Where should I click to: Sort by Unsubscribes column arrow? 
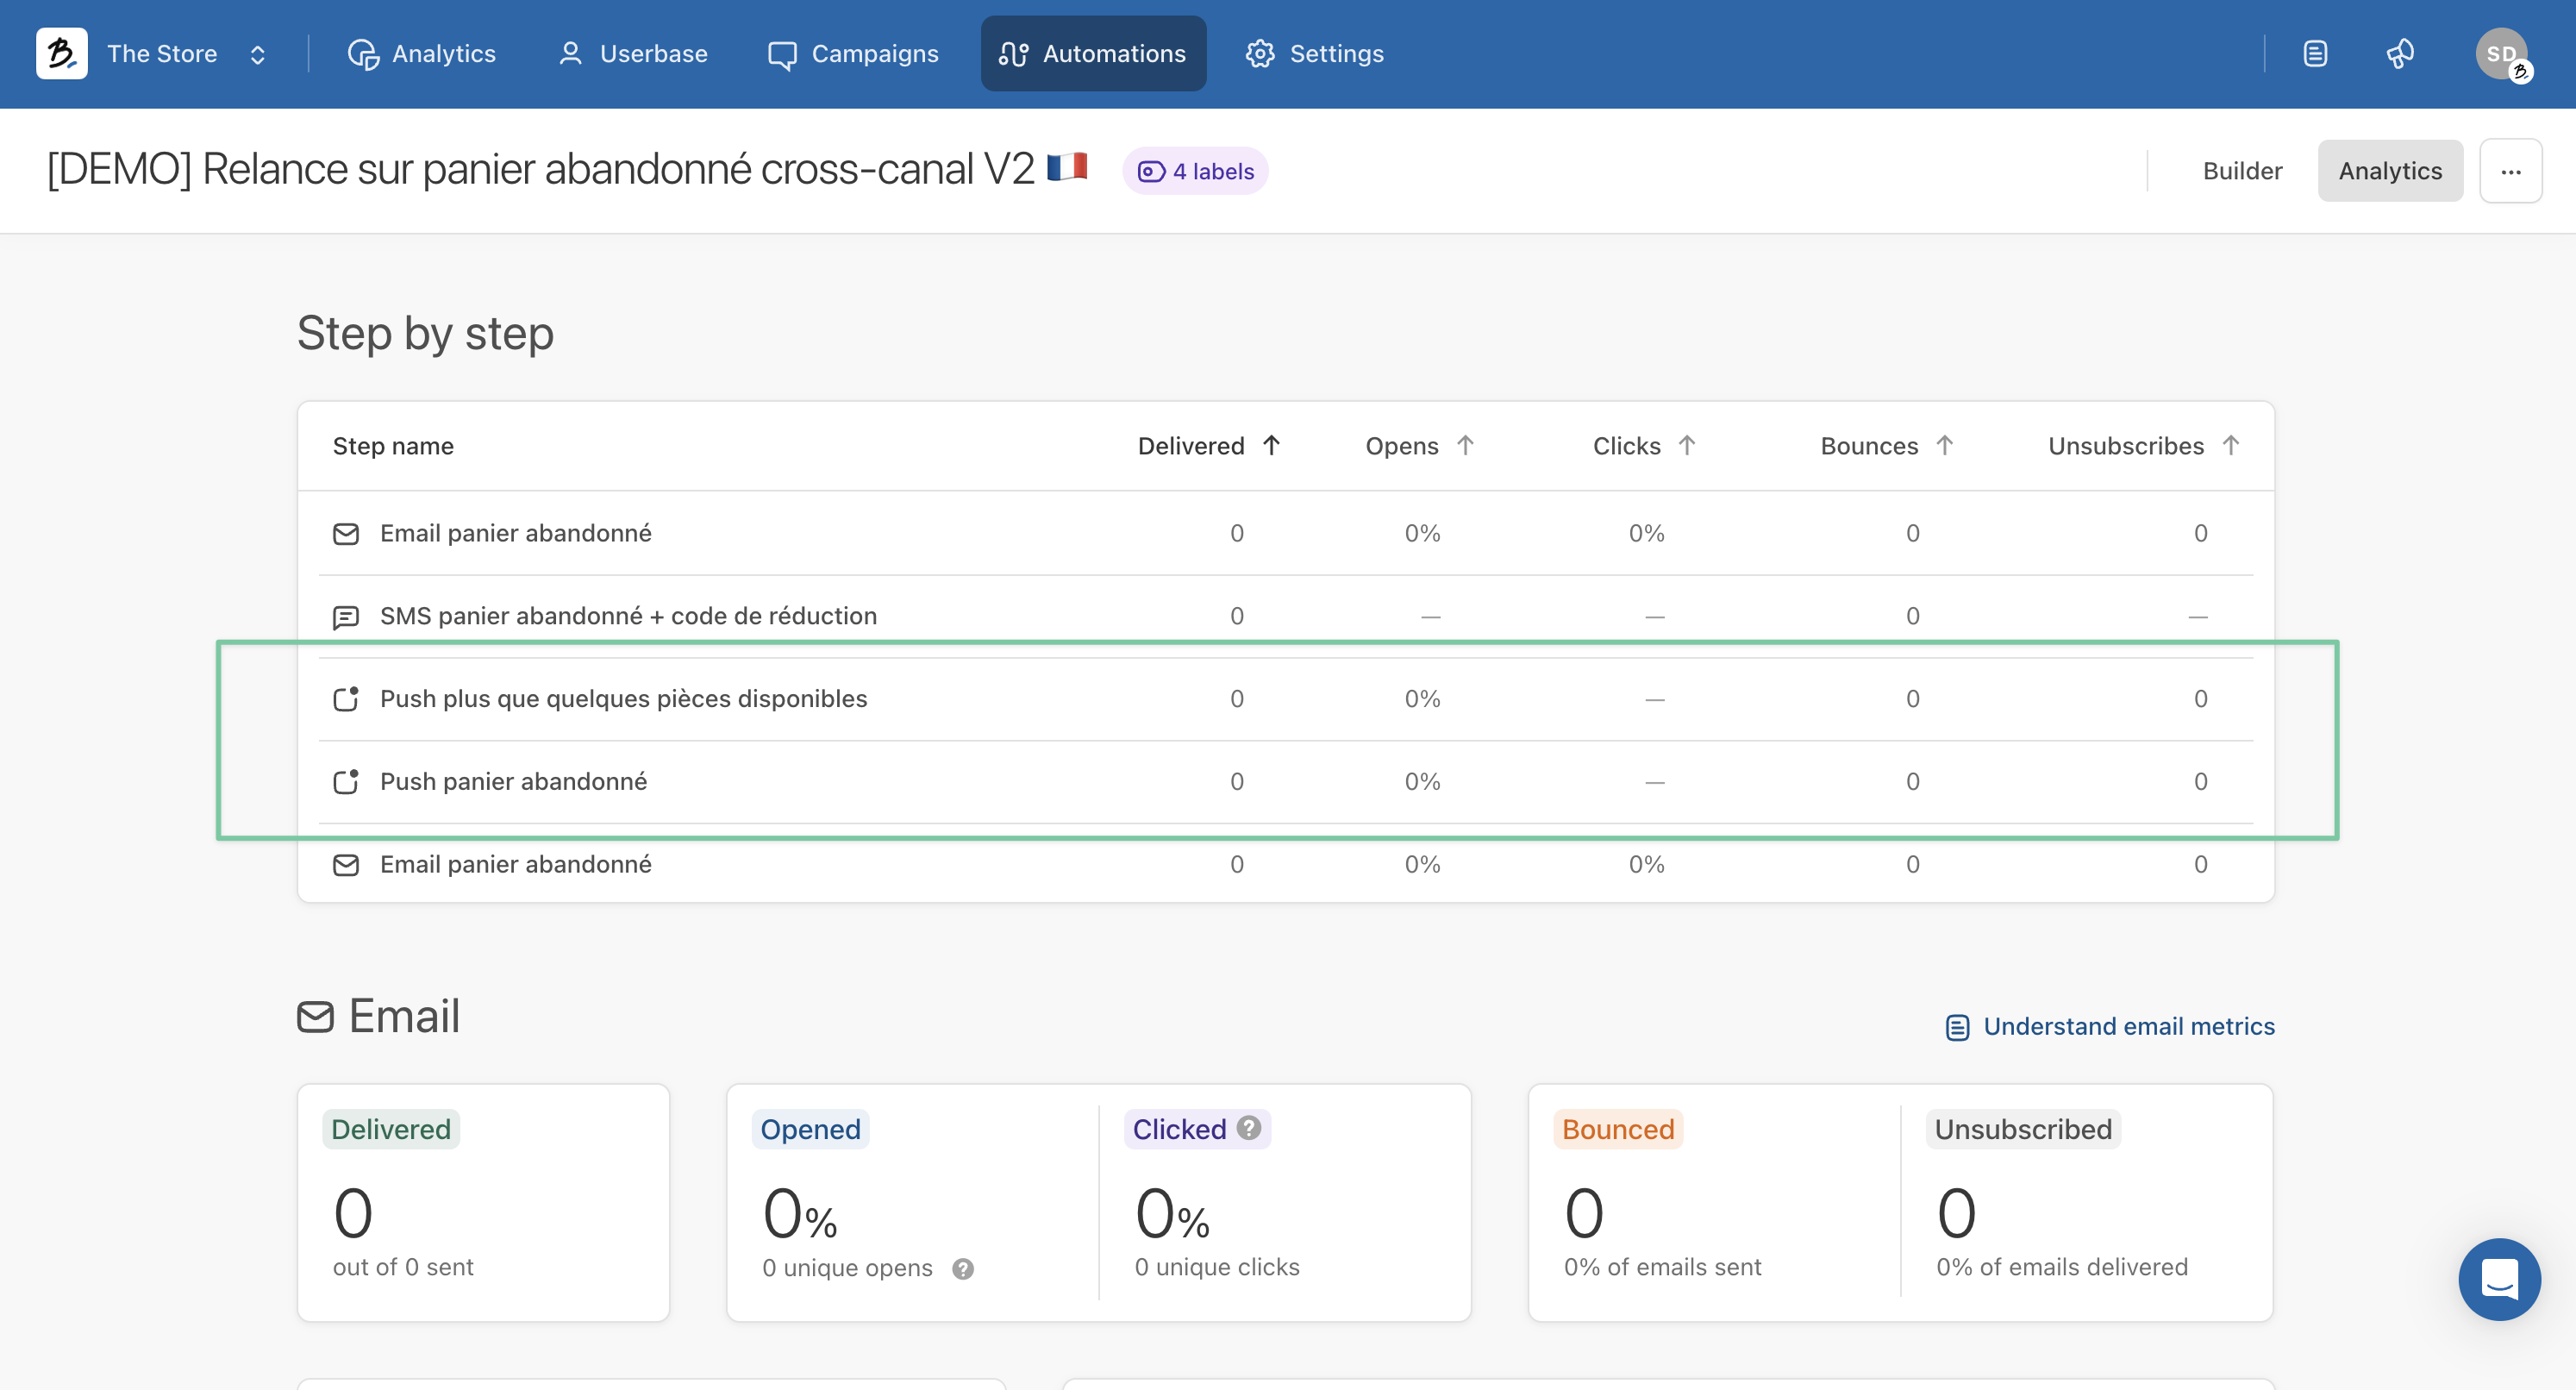tap(2230, 445)
